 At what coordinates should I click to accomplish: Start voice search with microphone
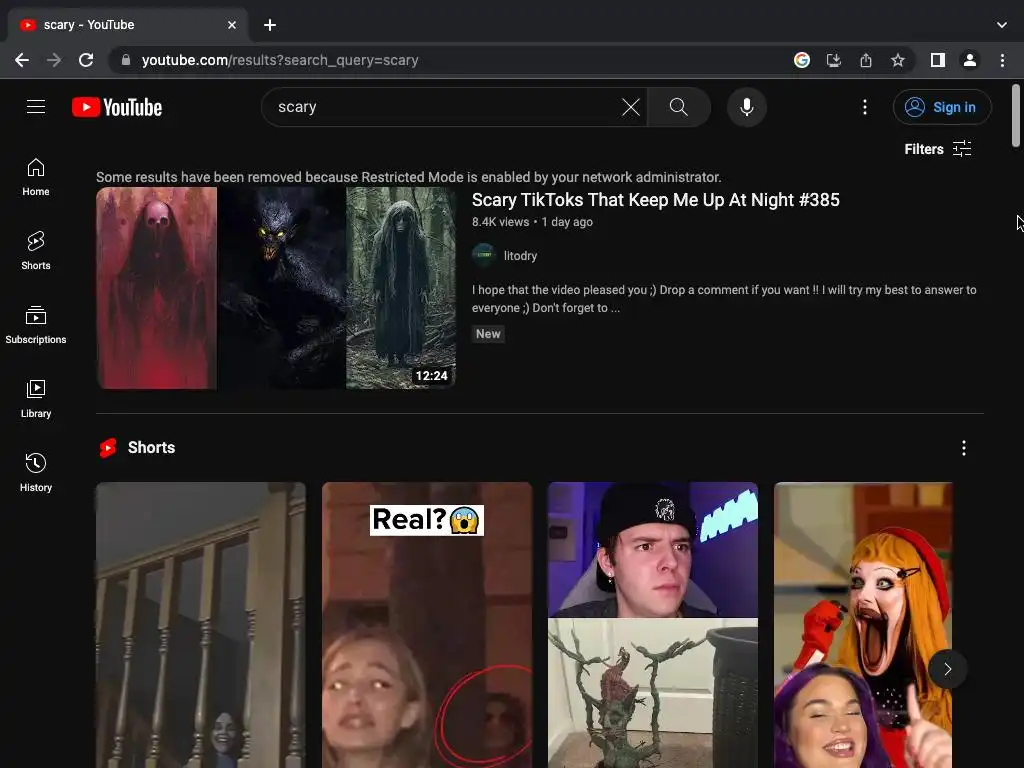[x=746, y=107]
